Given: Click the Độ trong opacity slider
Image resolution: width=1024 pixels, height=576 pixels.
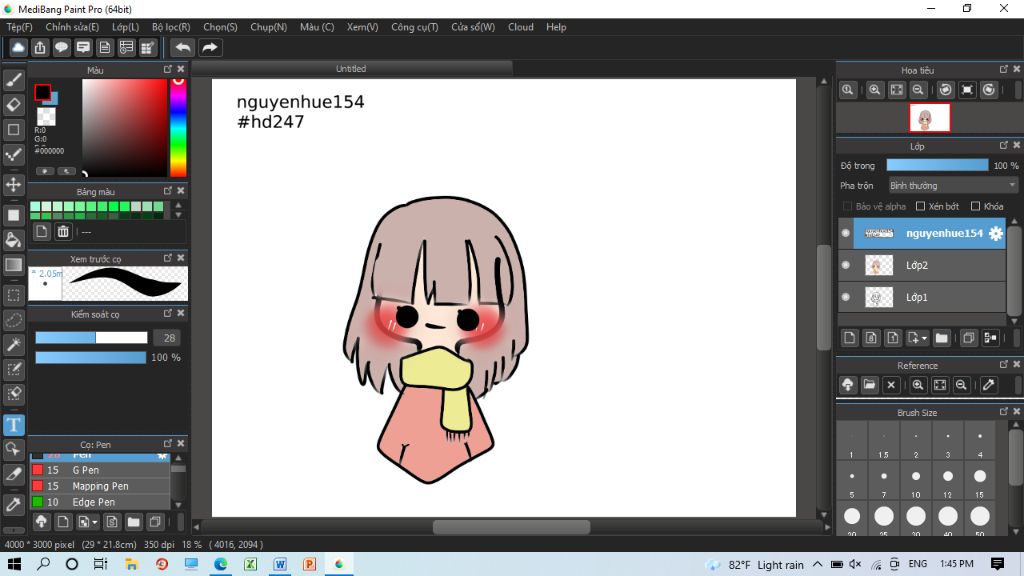Looking at the screenshot, I should [x=937, y=165].
